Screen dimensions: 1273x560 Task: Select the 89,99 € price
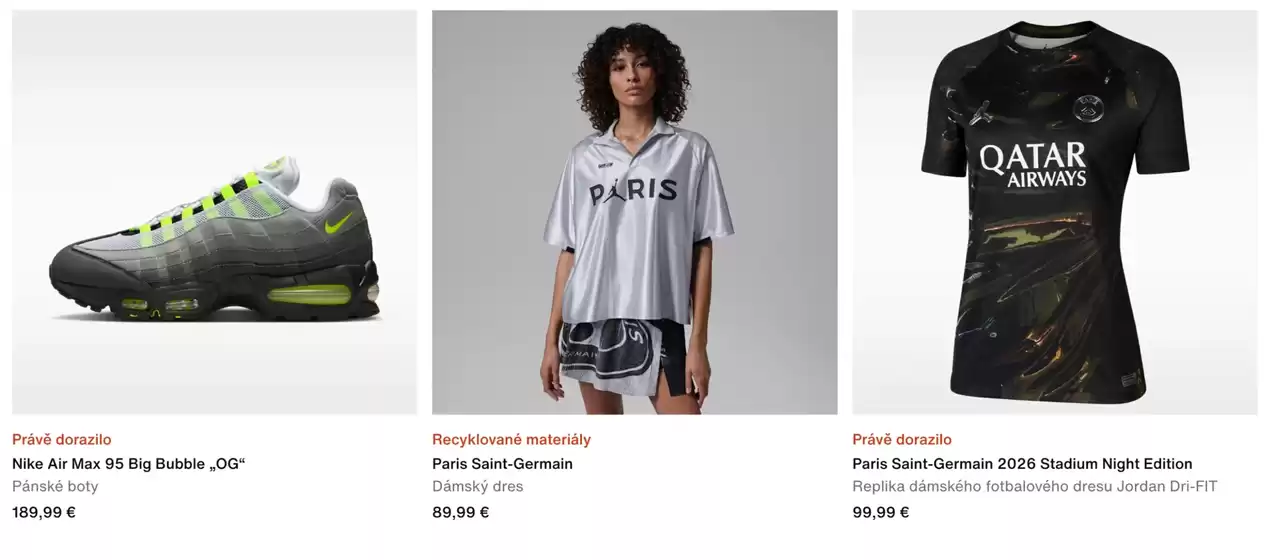pos(460,513)
